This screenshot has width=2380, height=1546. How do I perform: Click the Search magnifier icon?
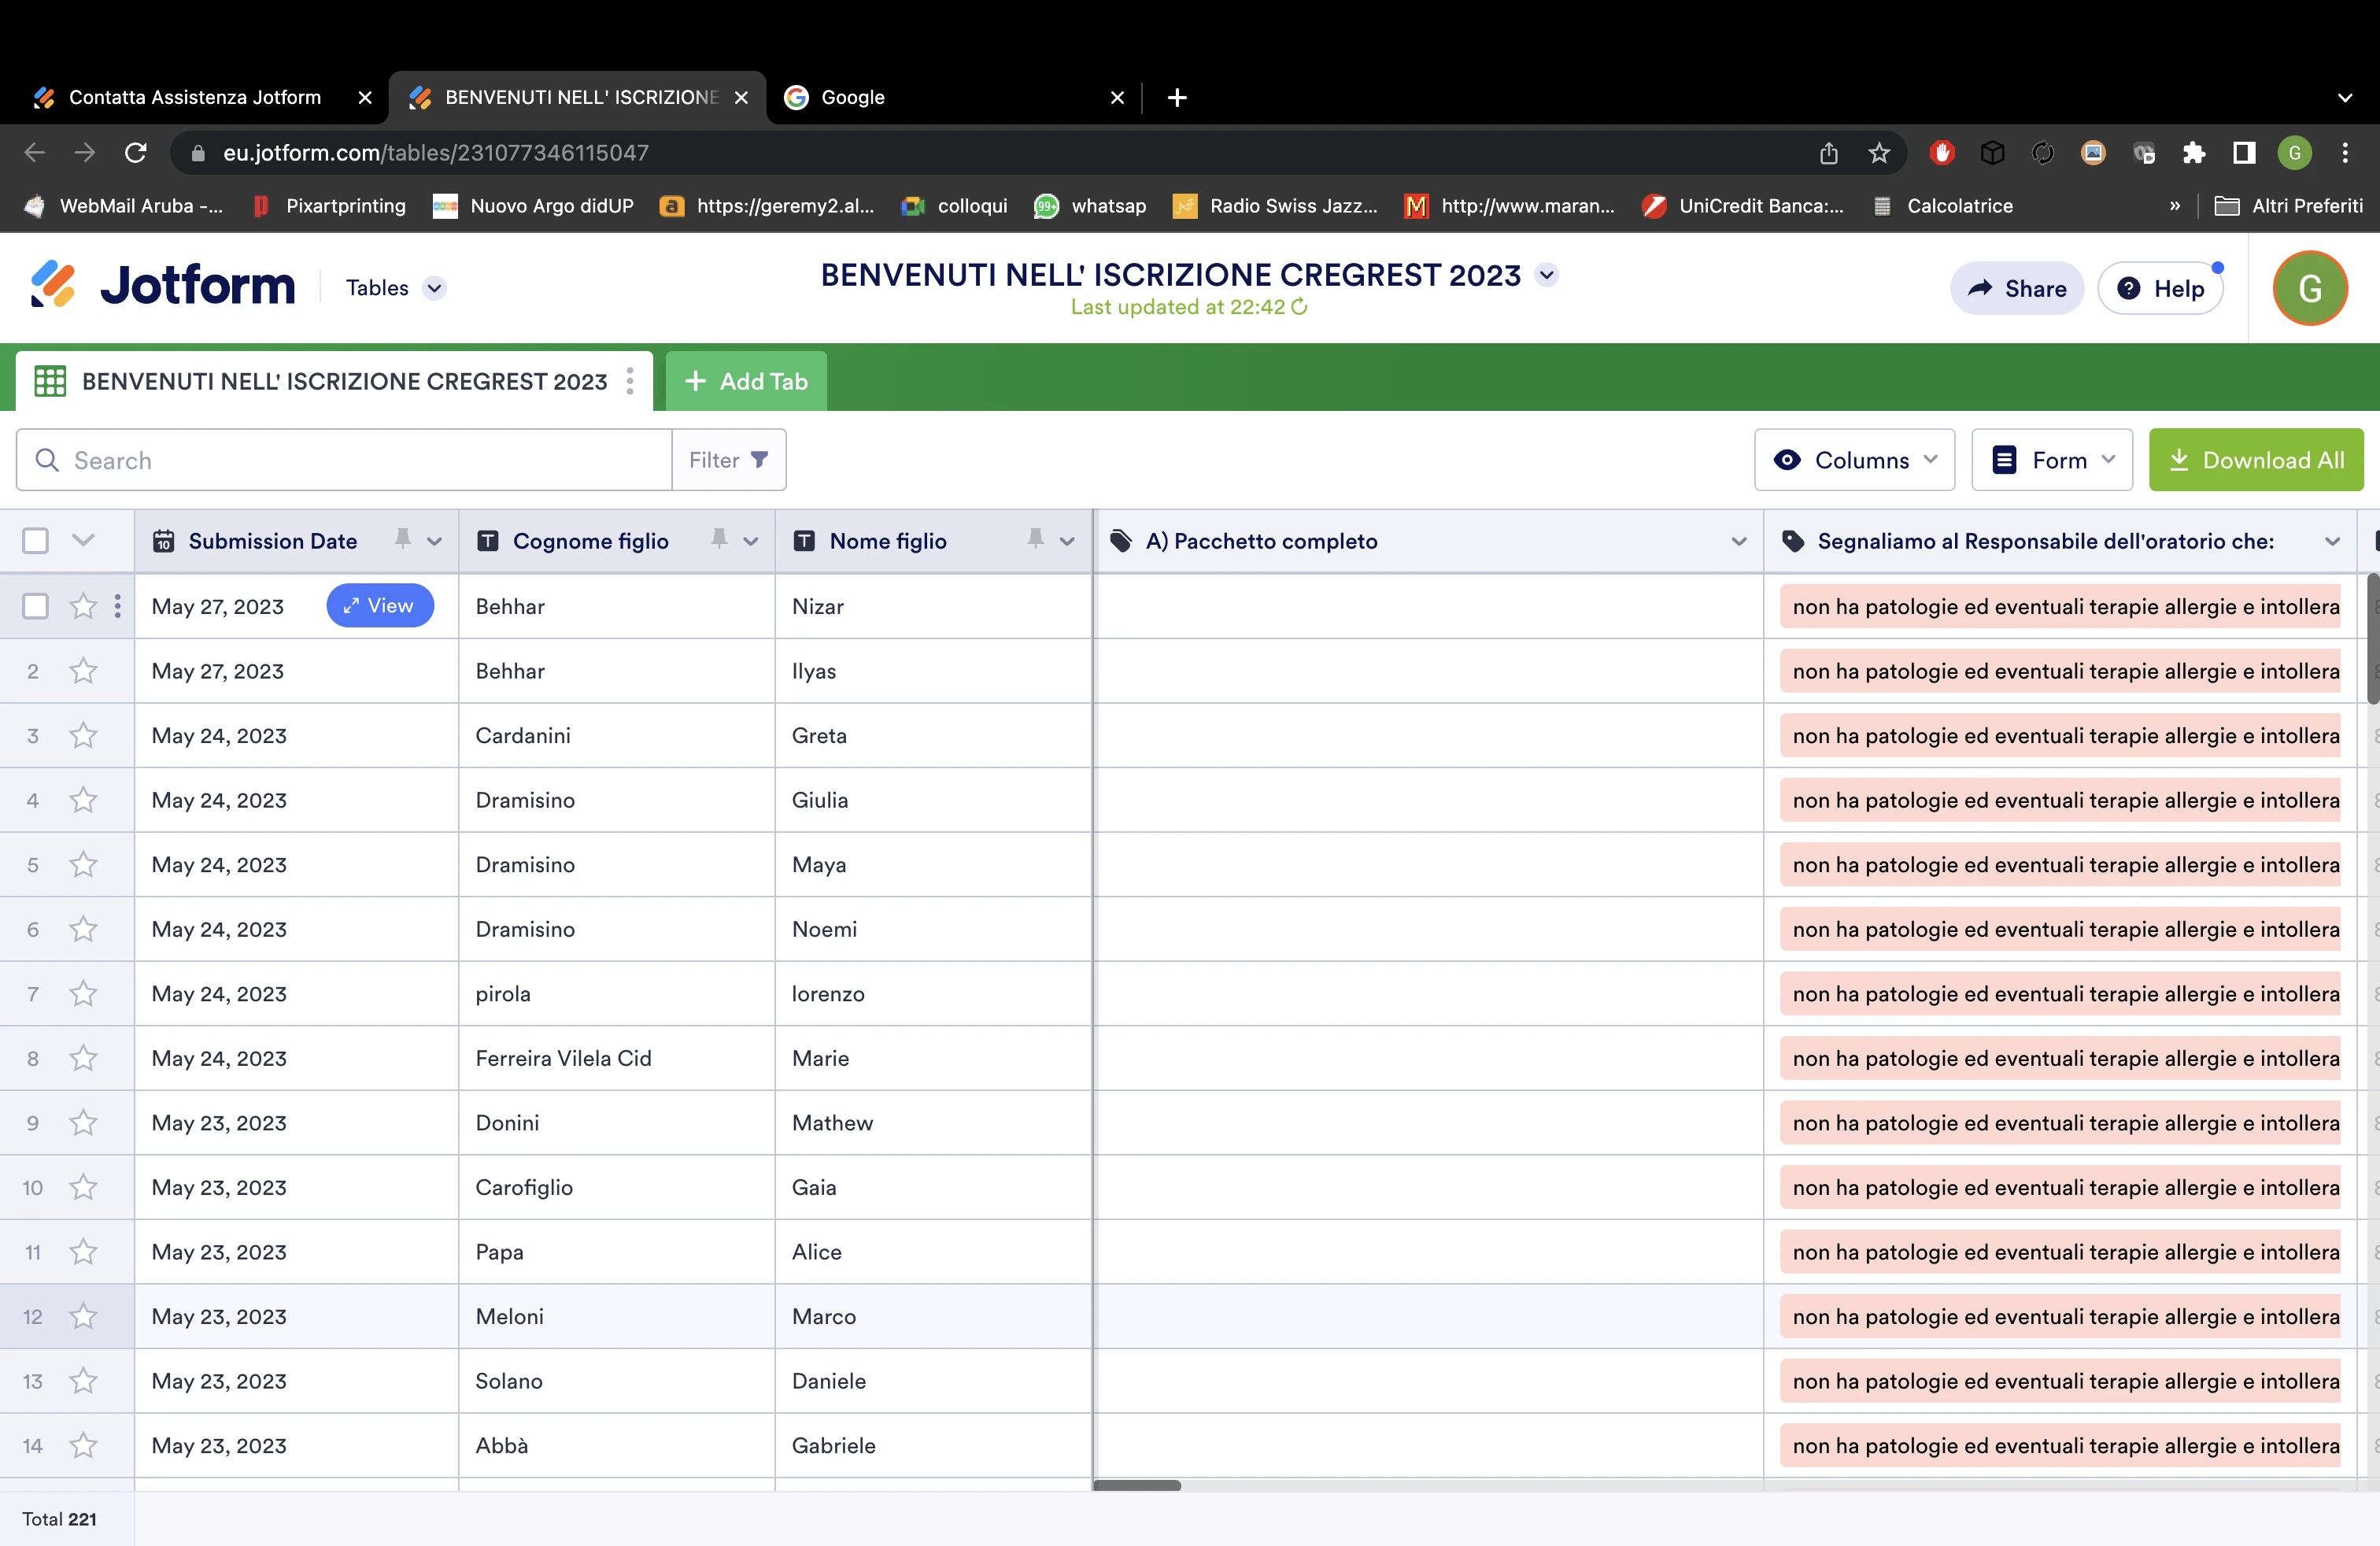pos(47,460)
